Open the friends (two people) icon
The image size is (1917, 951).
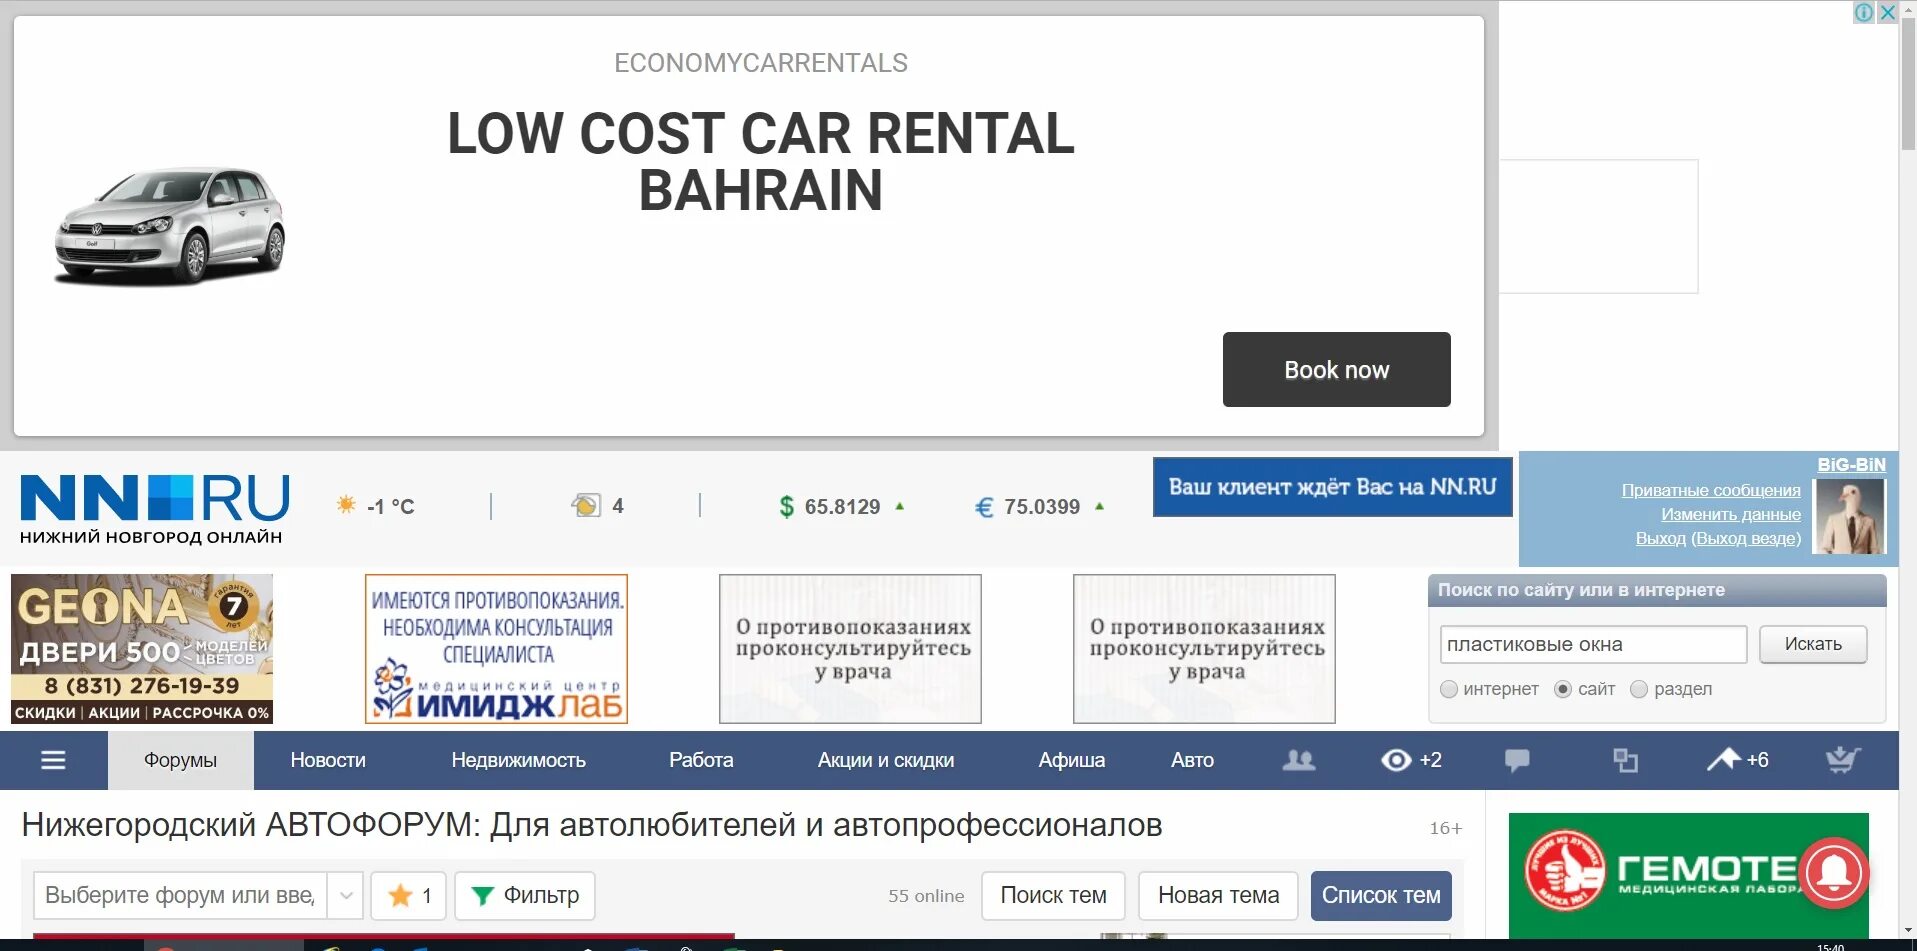pyautogui.click(x=1299, y=760)
